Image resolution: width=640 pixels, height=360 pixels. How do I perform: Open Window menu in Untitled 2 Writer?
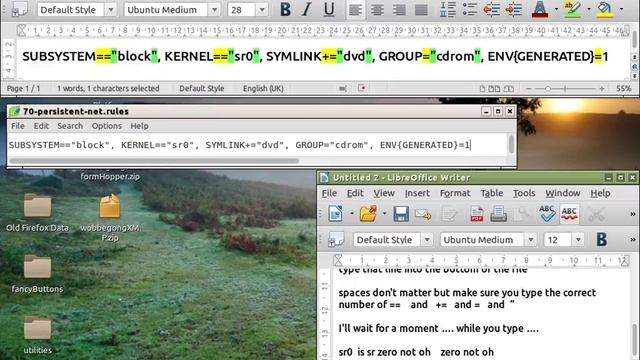(x=562, y=193)
